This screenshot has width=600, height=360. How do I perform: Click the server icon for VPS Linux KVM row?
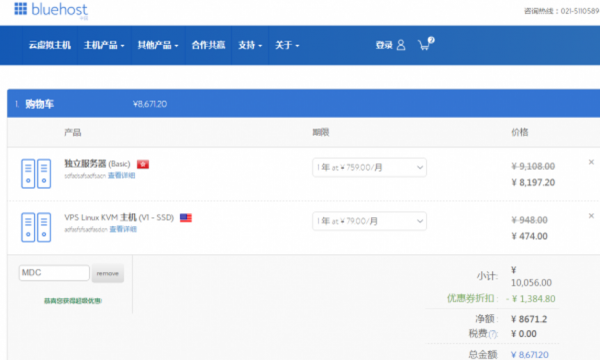point(36,227)
